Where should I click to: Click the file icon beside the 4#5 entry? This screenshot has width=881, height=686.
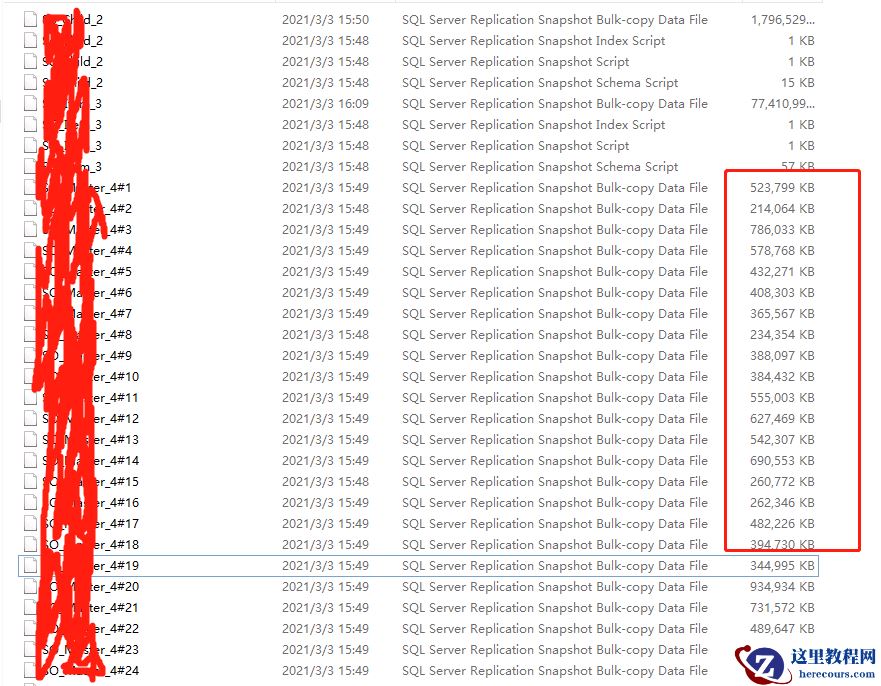click(x=30, y=271)
